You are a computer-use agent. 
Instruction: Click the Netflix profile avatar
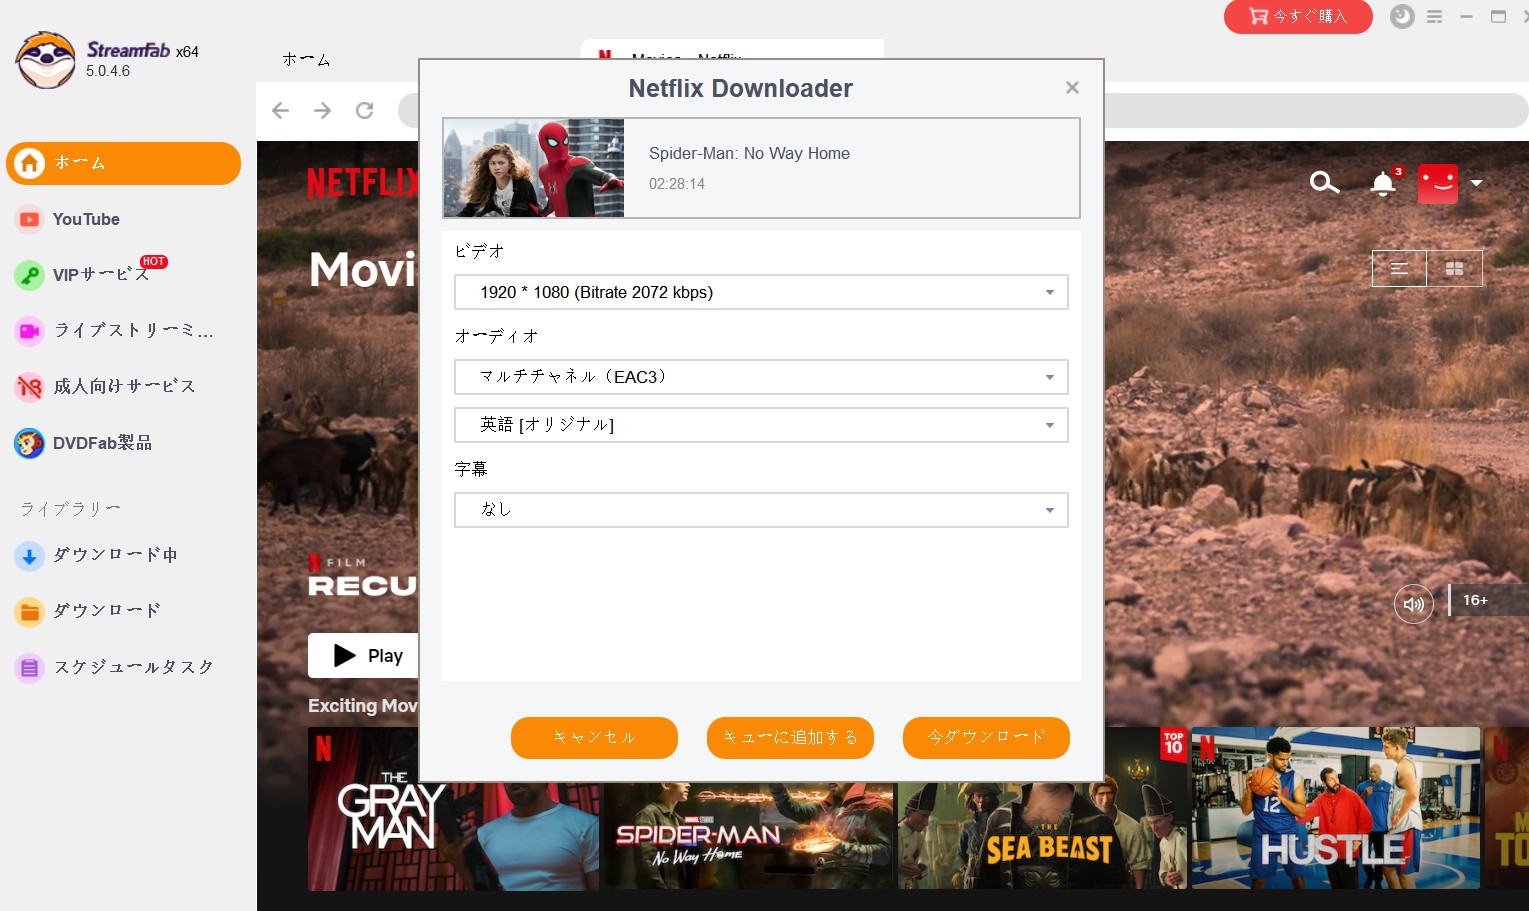tap(1438, 184)
